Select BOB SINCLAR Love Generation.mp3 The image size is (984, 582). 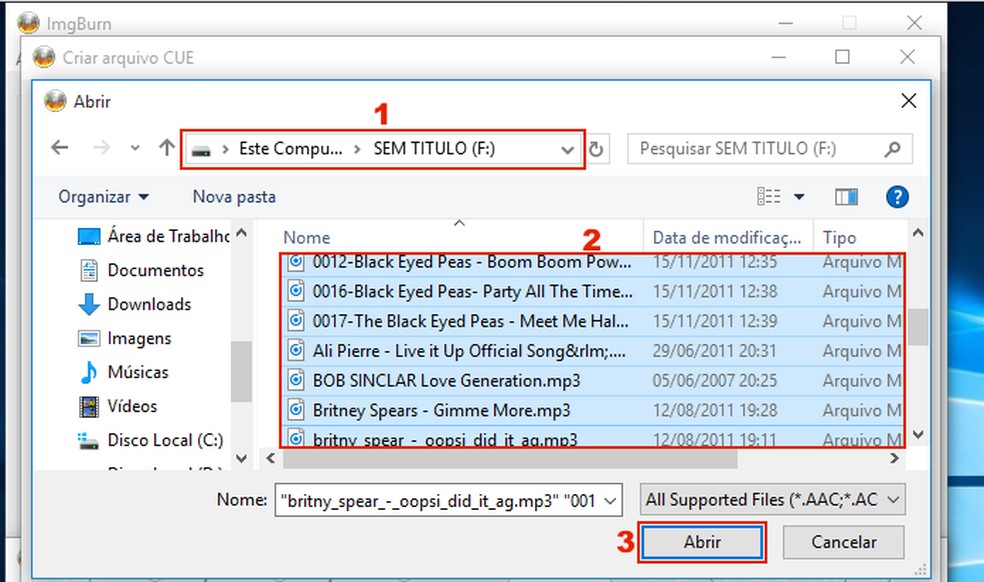[446, 380]
